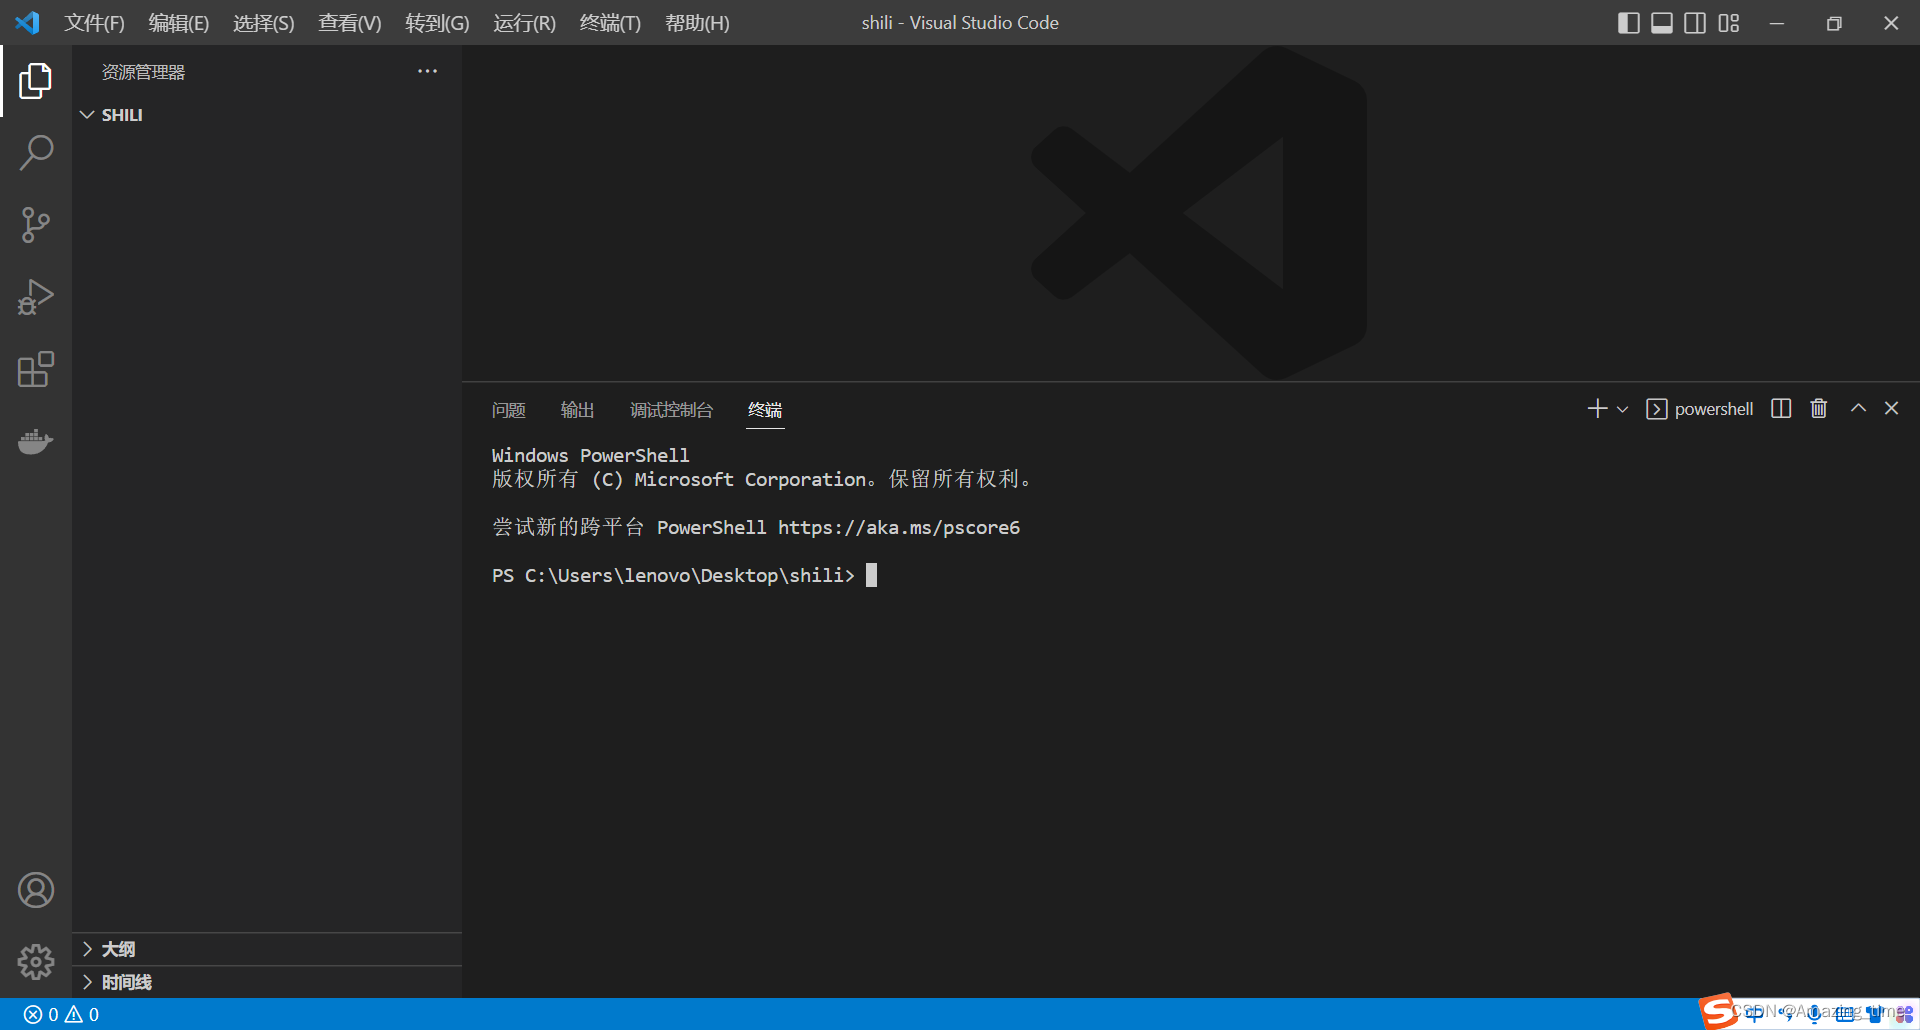Toggle primary side bar layout icon
1920x1030 pixels.
point(1628,23)
